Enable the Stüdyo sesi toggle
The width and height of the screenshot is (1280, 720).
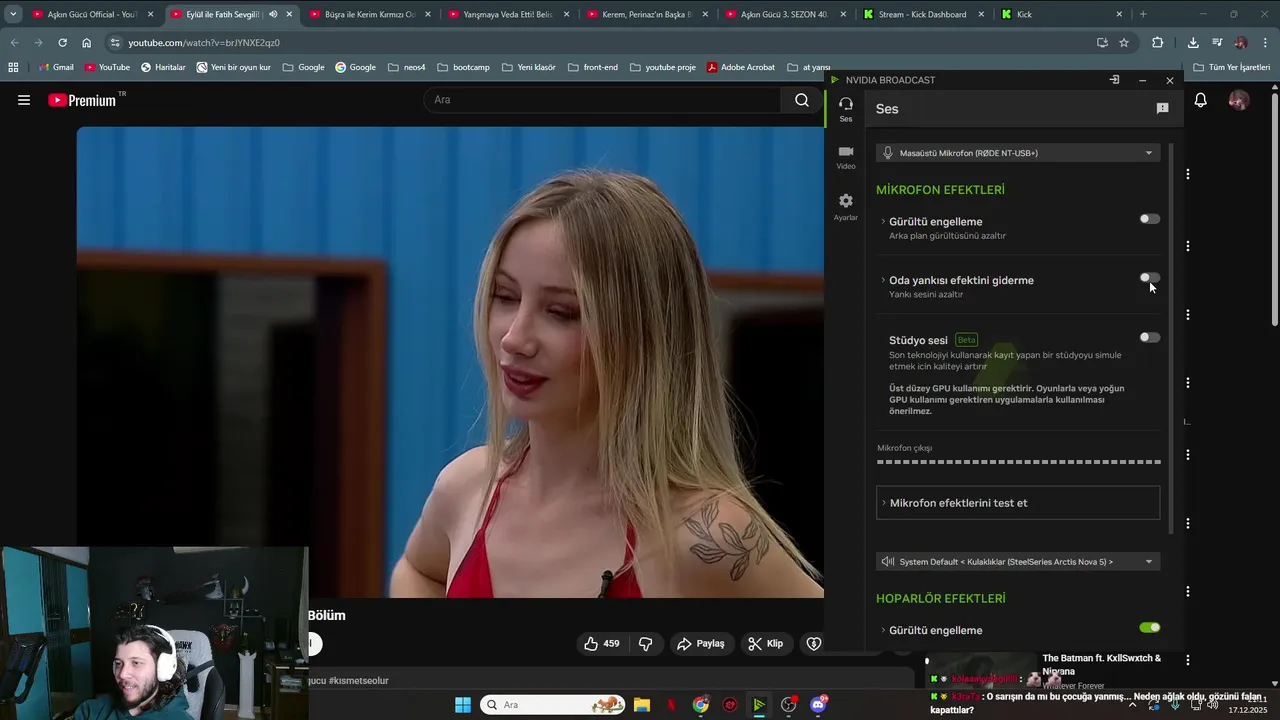[1150, 337]
